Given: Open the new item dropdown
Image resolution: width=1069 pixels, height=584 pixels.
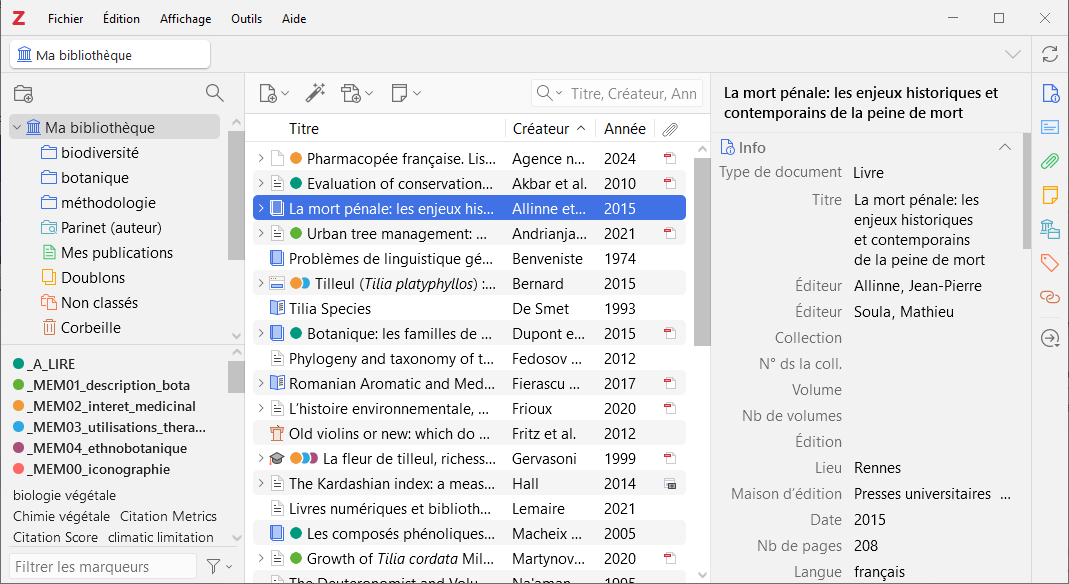Looking at the screenshot, I should pos(274,93).
